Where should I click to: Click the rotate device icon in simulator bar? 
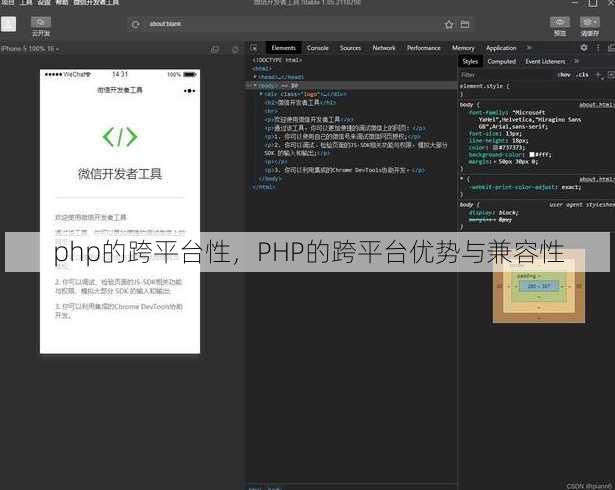pyautogui.click(x=215, y=49)
